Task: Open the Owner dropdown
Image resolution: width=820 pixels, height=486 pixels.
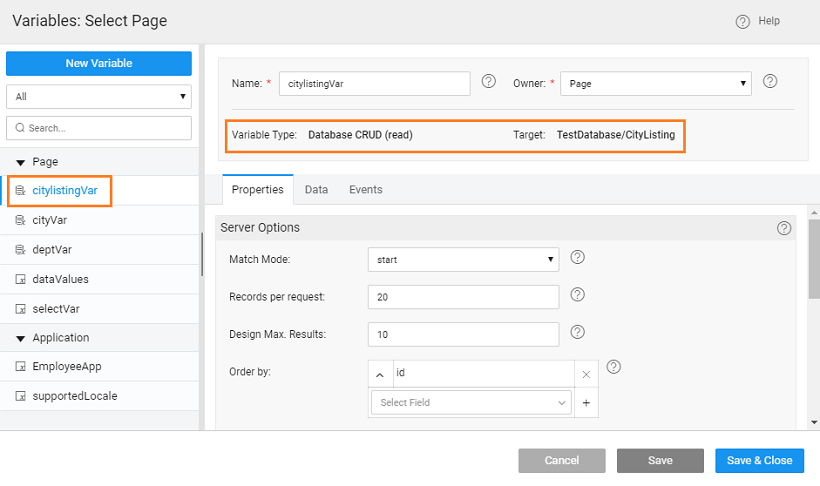Action: (655, 84)
